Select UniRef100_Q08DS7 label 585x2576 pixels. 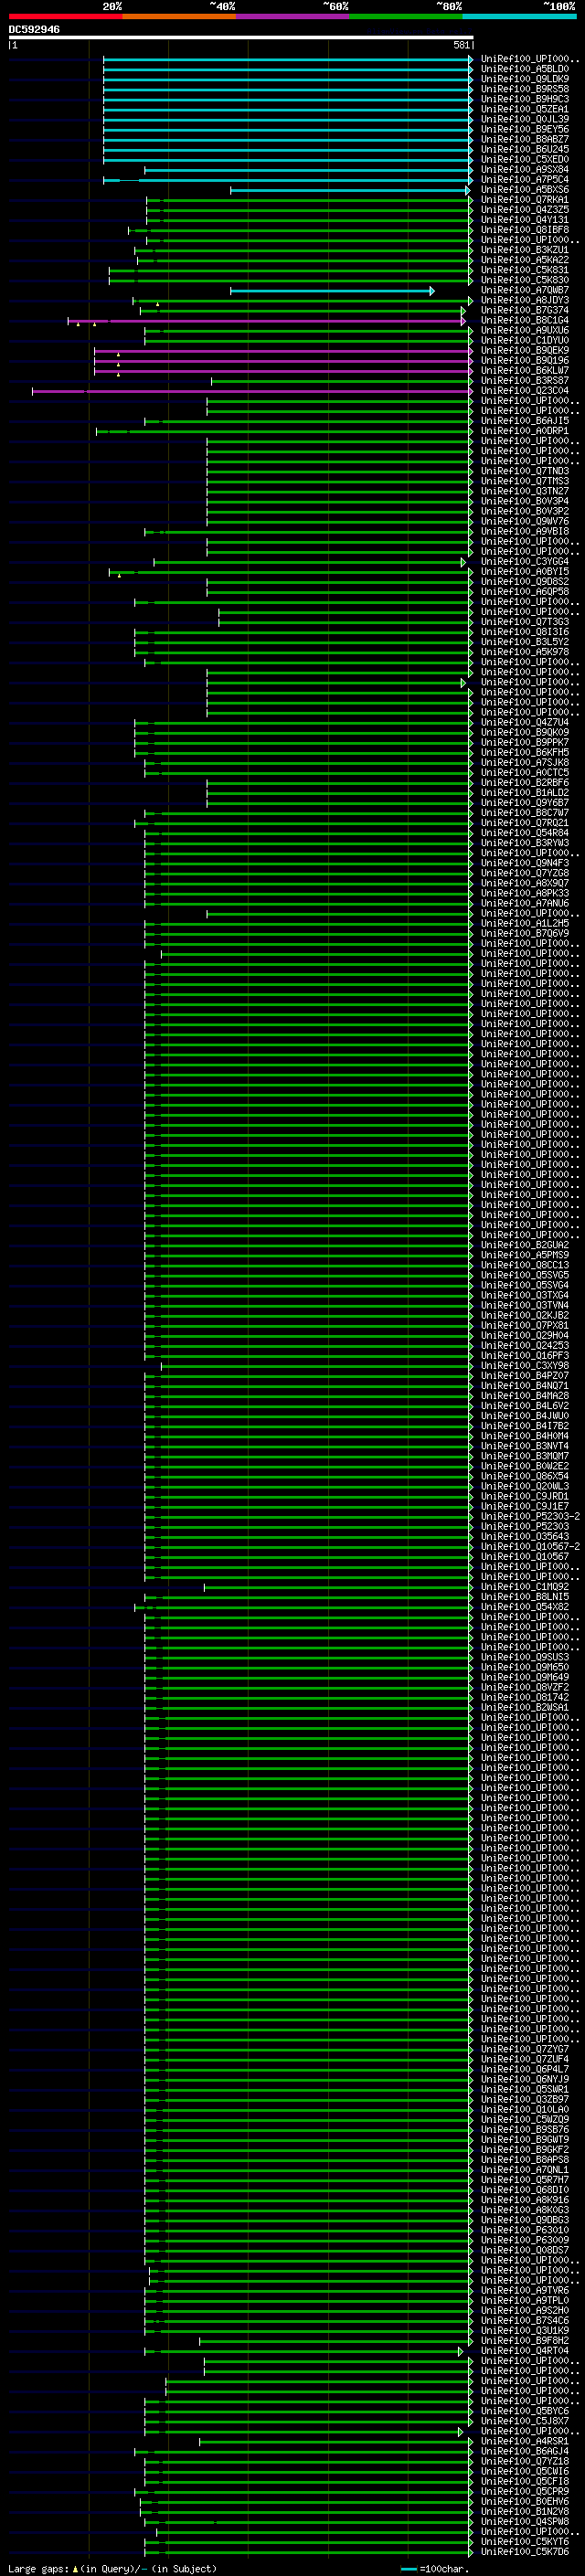click(525, 2251)
